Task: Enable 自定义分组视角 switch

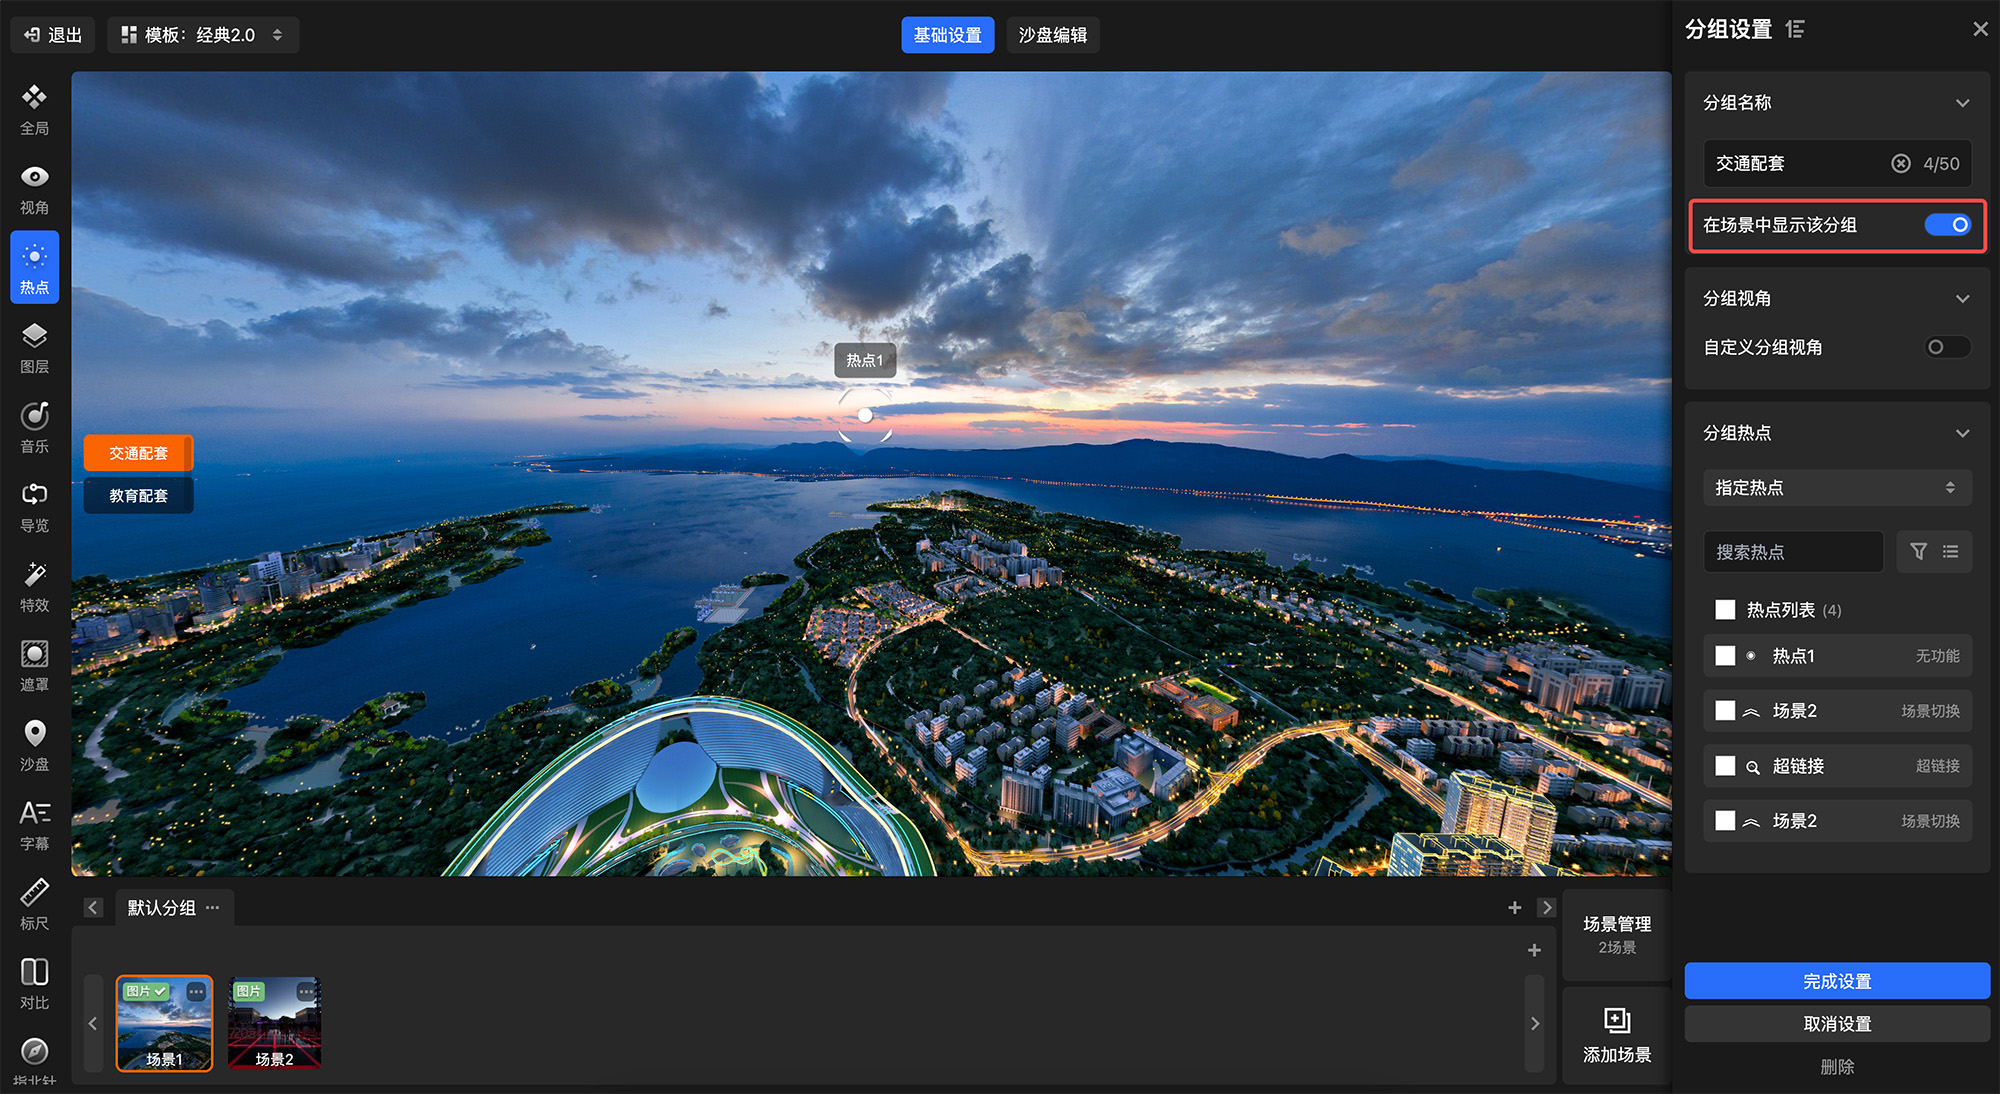Action: click(1946, 347)
